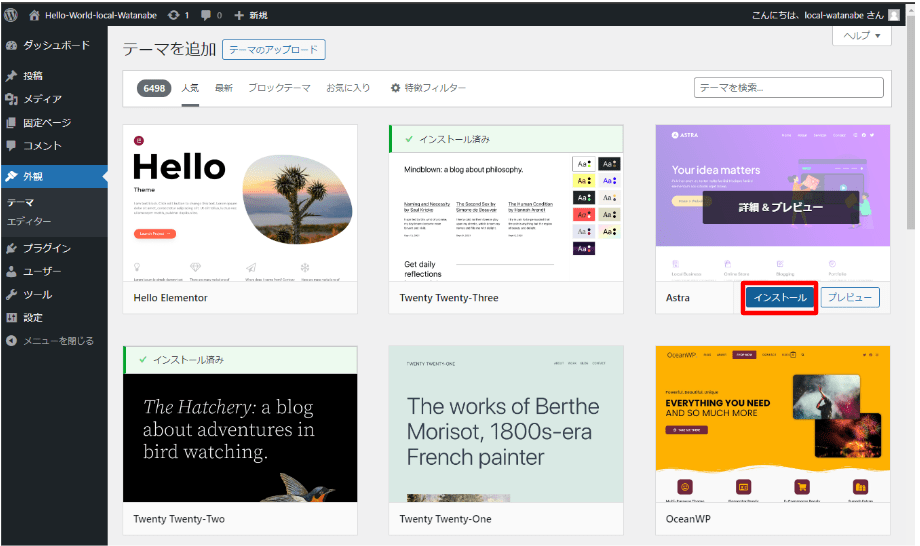
Task: Click テーマのアップロード button
Action: [x=273, y=50]
